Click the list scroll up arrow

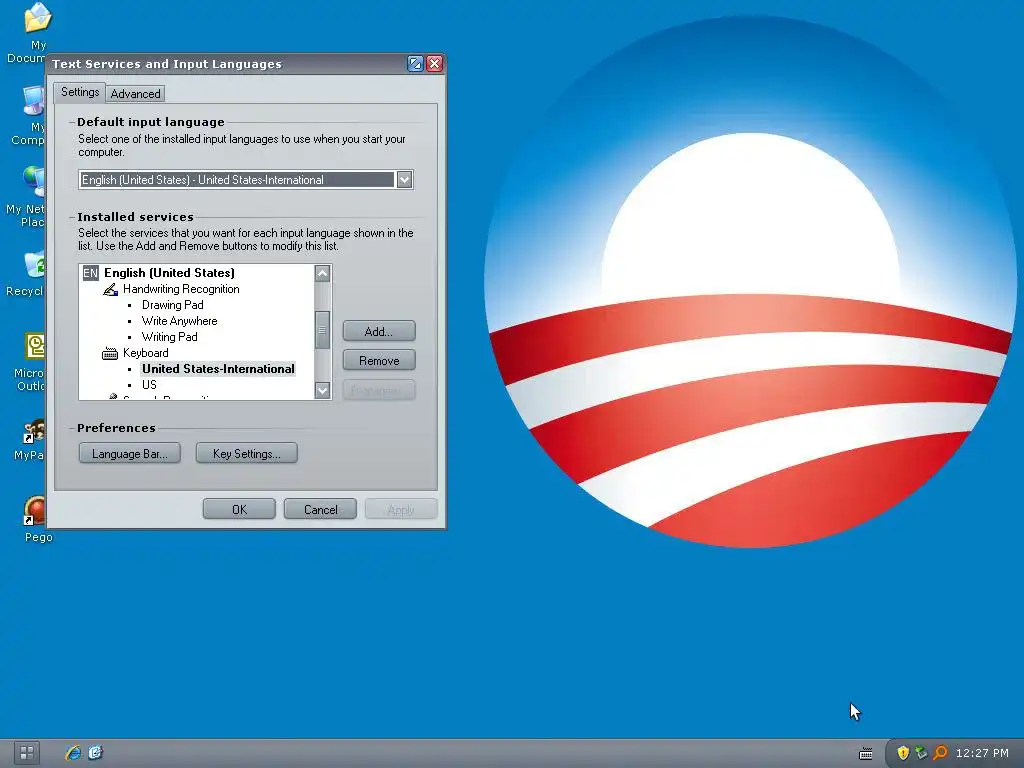click(323, 273)
